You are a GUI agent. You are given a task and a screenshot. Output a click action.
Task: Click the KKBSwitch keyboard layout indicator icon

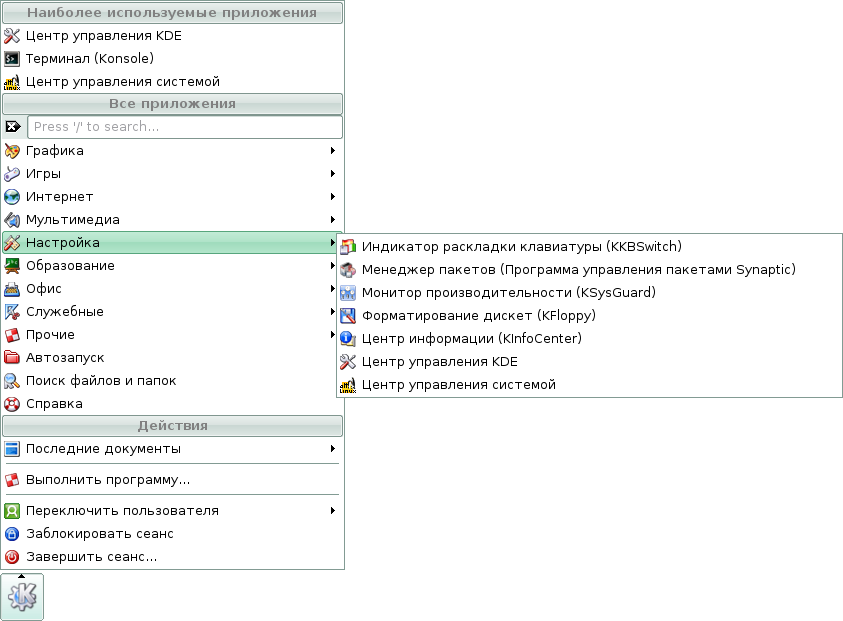pos(348,246)
